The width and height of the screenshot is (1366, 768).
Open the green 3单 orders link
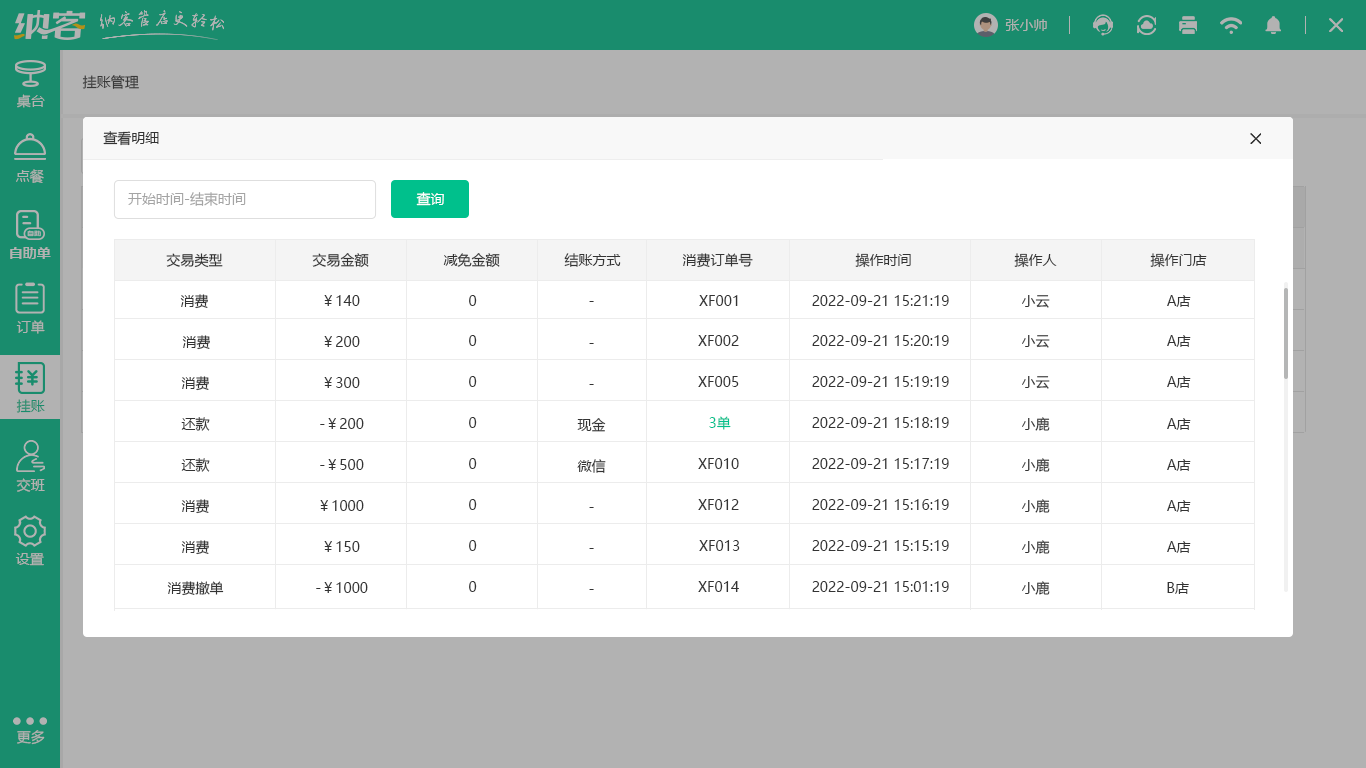[x=717, y=422]
